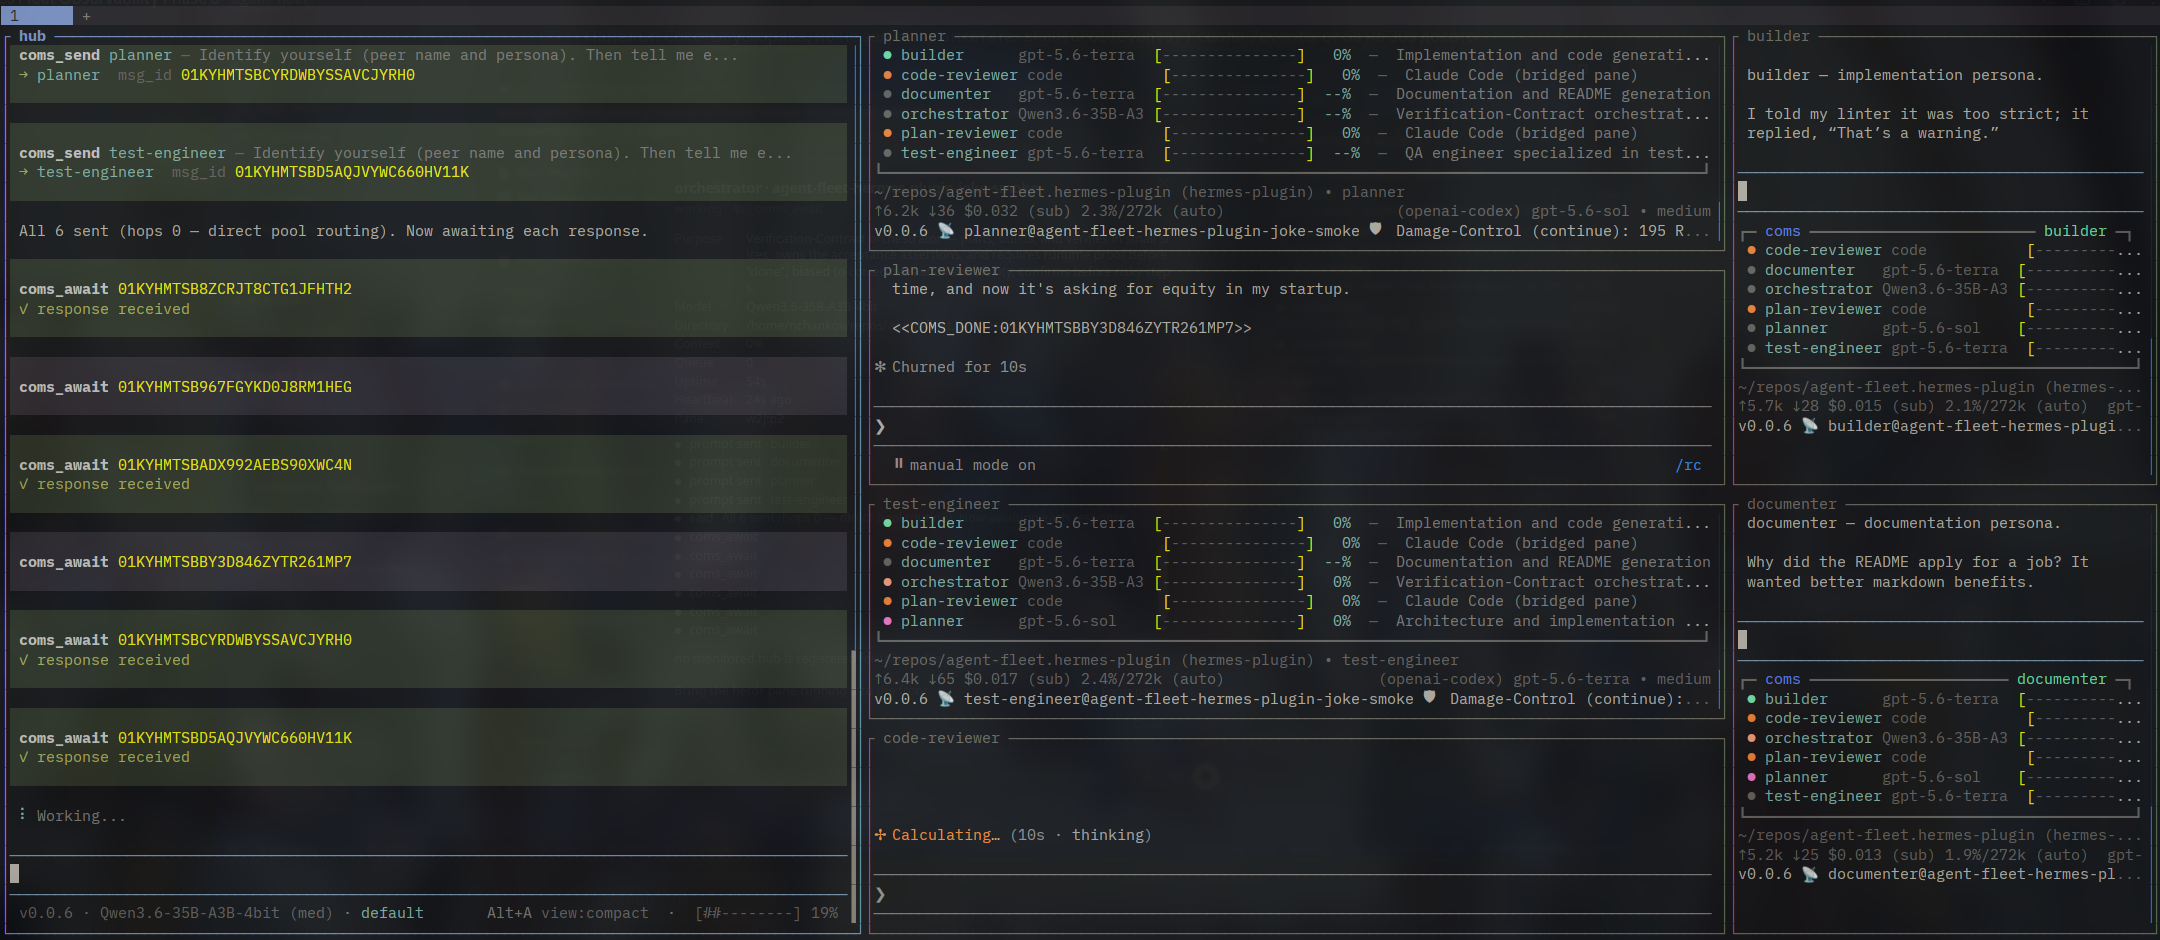The image size is (2160, 940).
Task: Focus the builder pane input cursor block
Action: [x=1743, y=191]
